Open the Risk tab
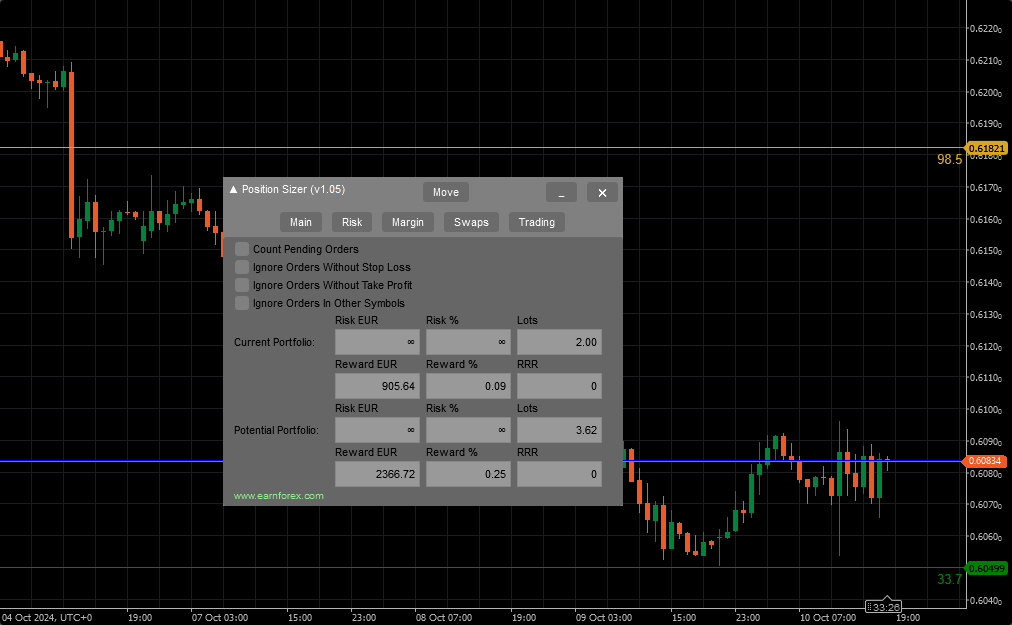The width and height of the screenshot is (1012, 625). click(352, 222)
